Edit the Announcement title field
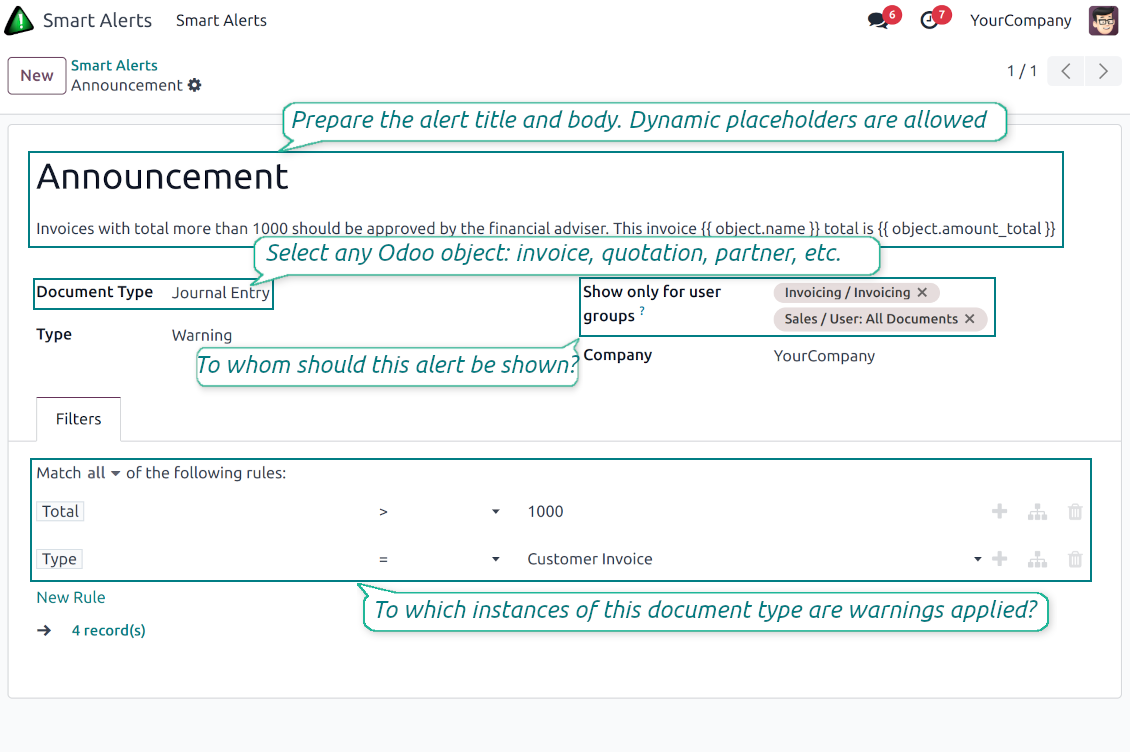1130x752 pixels. [162, 177]
